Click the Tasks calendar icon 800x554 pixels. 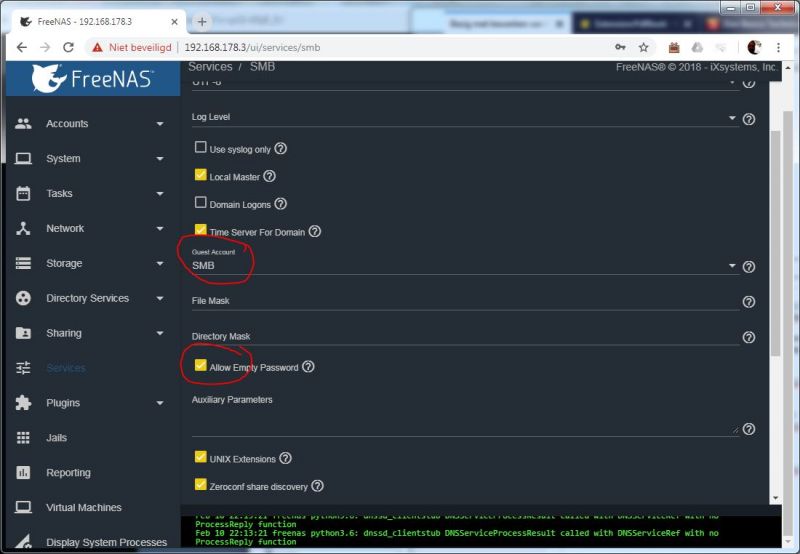click(x=23, y=193)
